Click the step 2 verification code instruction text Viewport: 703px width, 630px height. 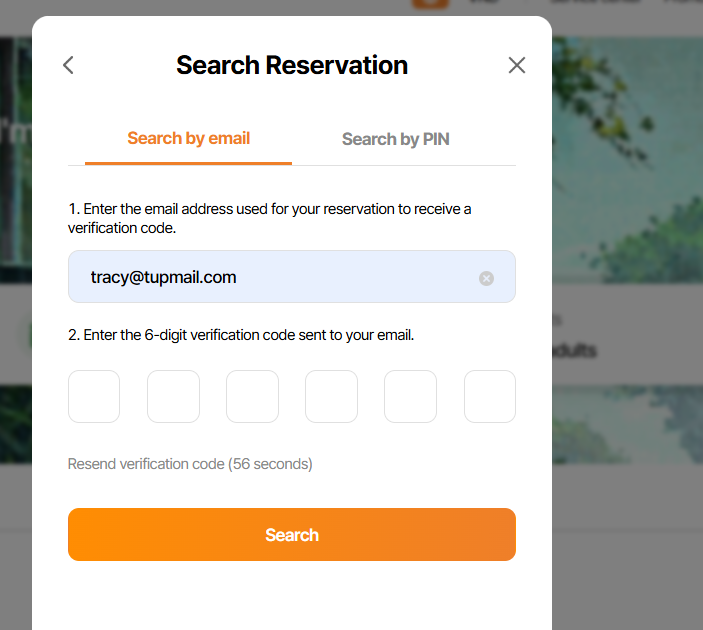click(x=241, y=335)
